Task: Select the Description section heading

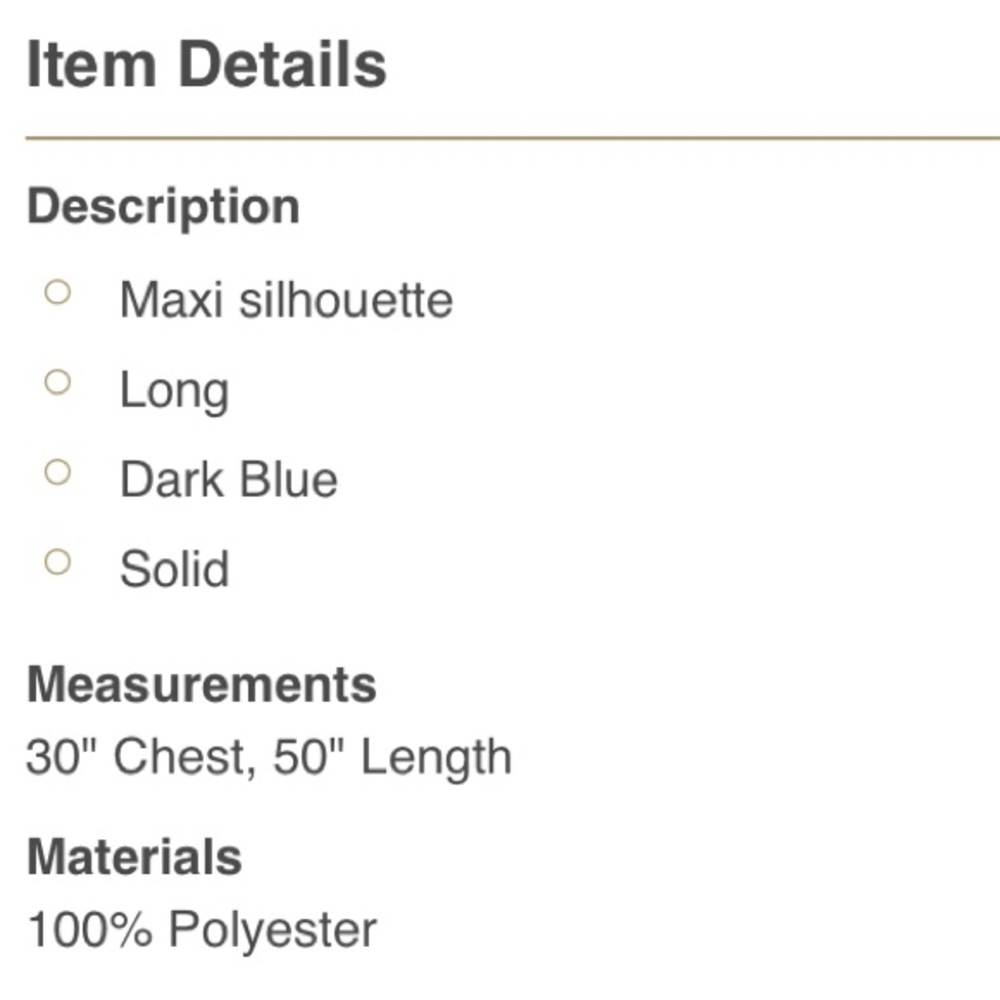Action: point(163,207)
